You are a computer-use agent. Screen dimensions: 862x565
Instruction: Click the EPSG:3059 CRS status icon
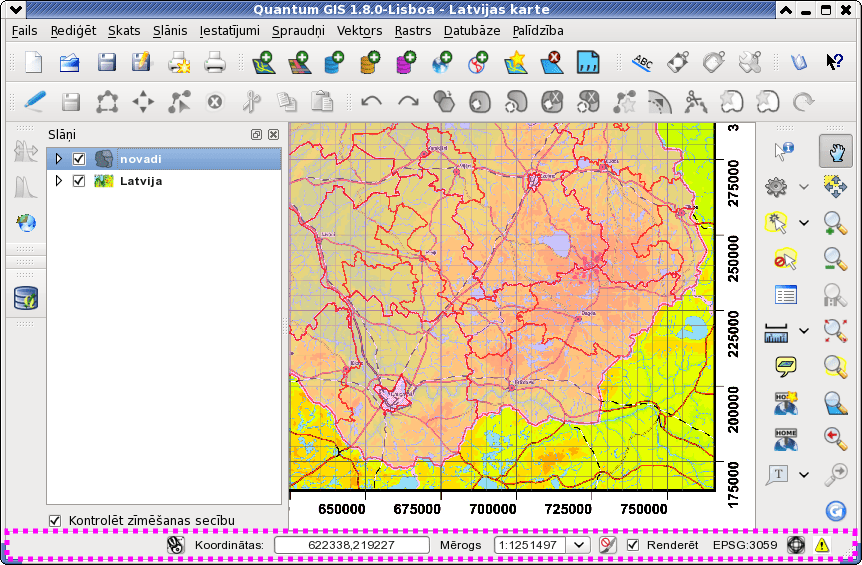coord(795,545)
